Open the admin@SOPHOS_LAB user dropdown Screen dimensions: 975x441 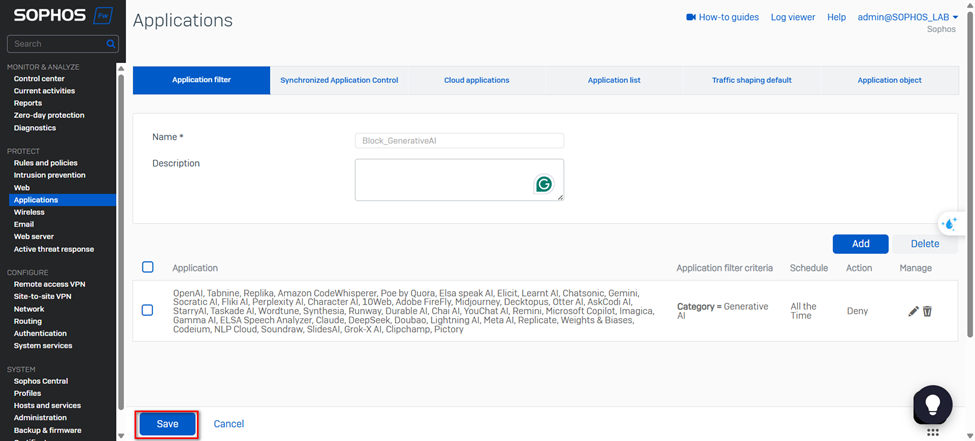point(907,17)
